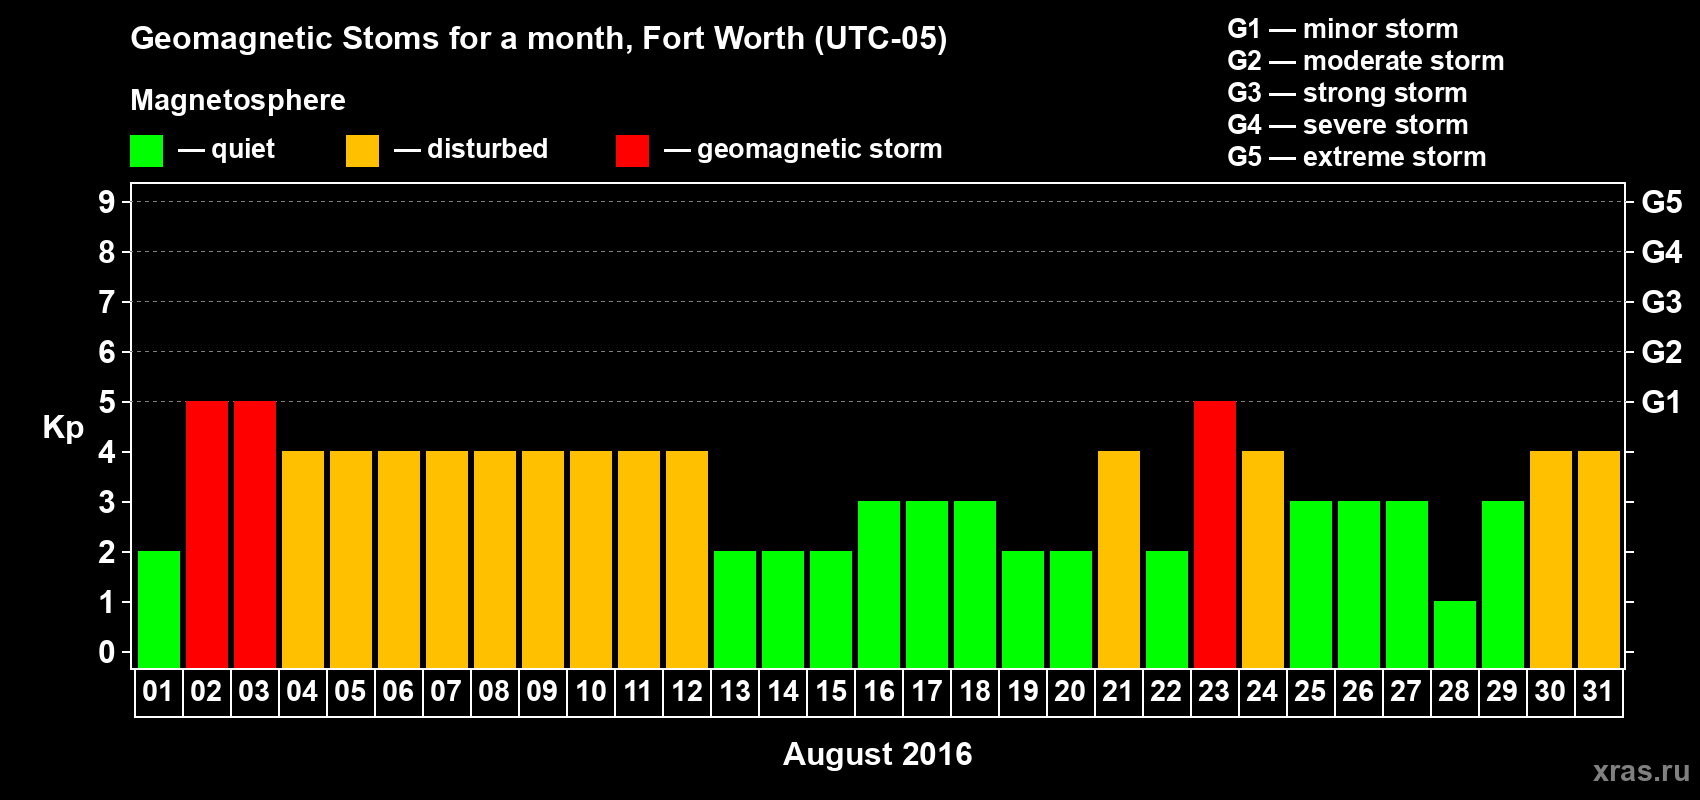This screenshot has height=800, width=1700.
Task: Click the day label "15"
Action: (x=831, y=691)
